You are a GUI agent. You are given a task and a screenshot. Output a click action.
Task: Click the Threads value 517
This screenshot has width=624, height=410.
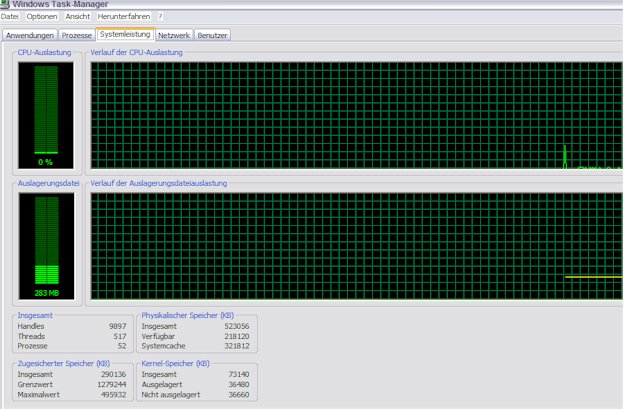pos(120,336)
